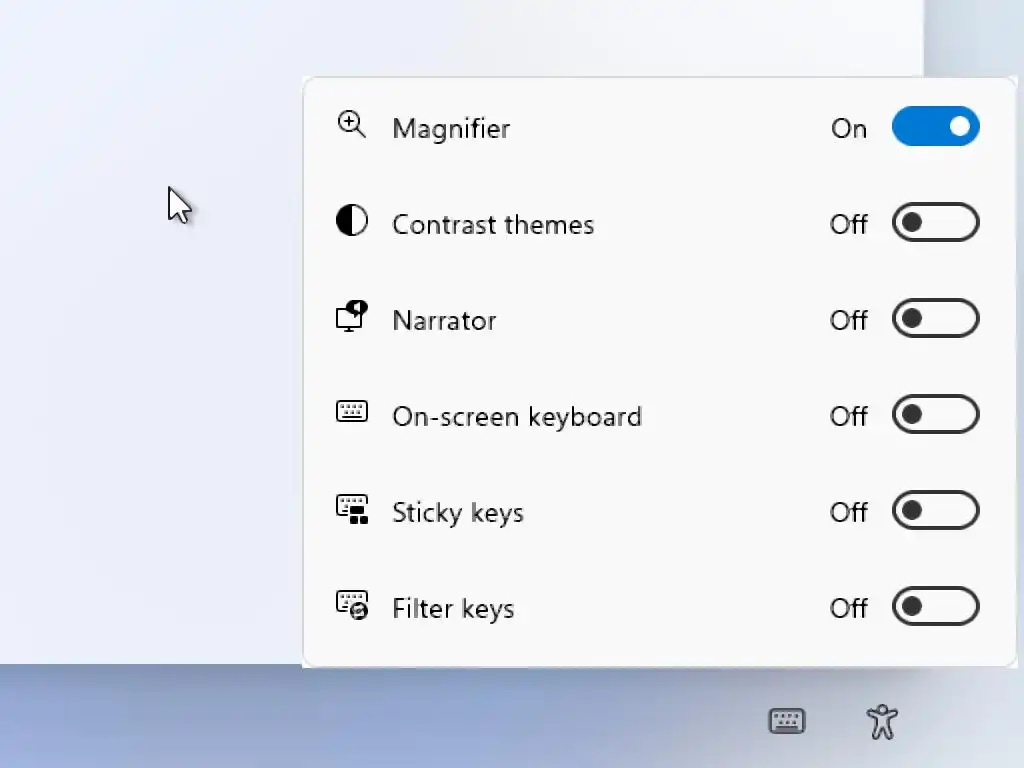
Task: Select the Magnifier label text
Action: click(x=451, y=129)
